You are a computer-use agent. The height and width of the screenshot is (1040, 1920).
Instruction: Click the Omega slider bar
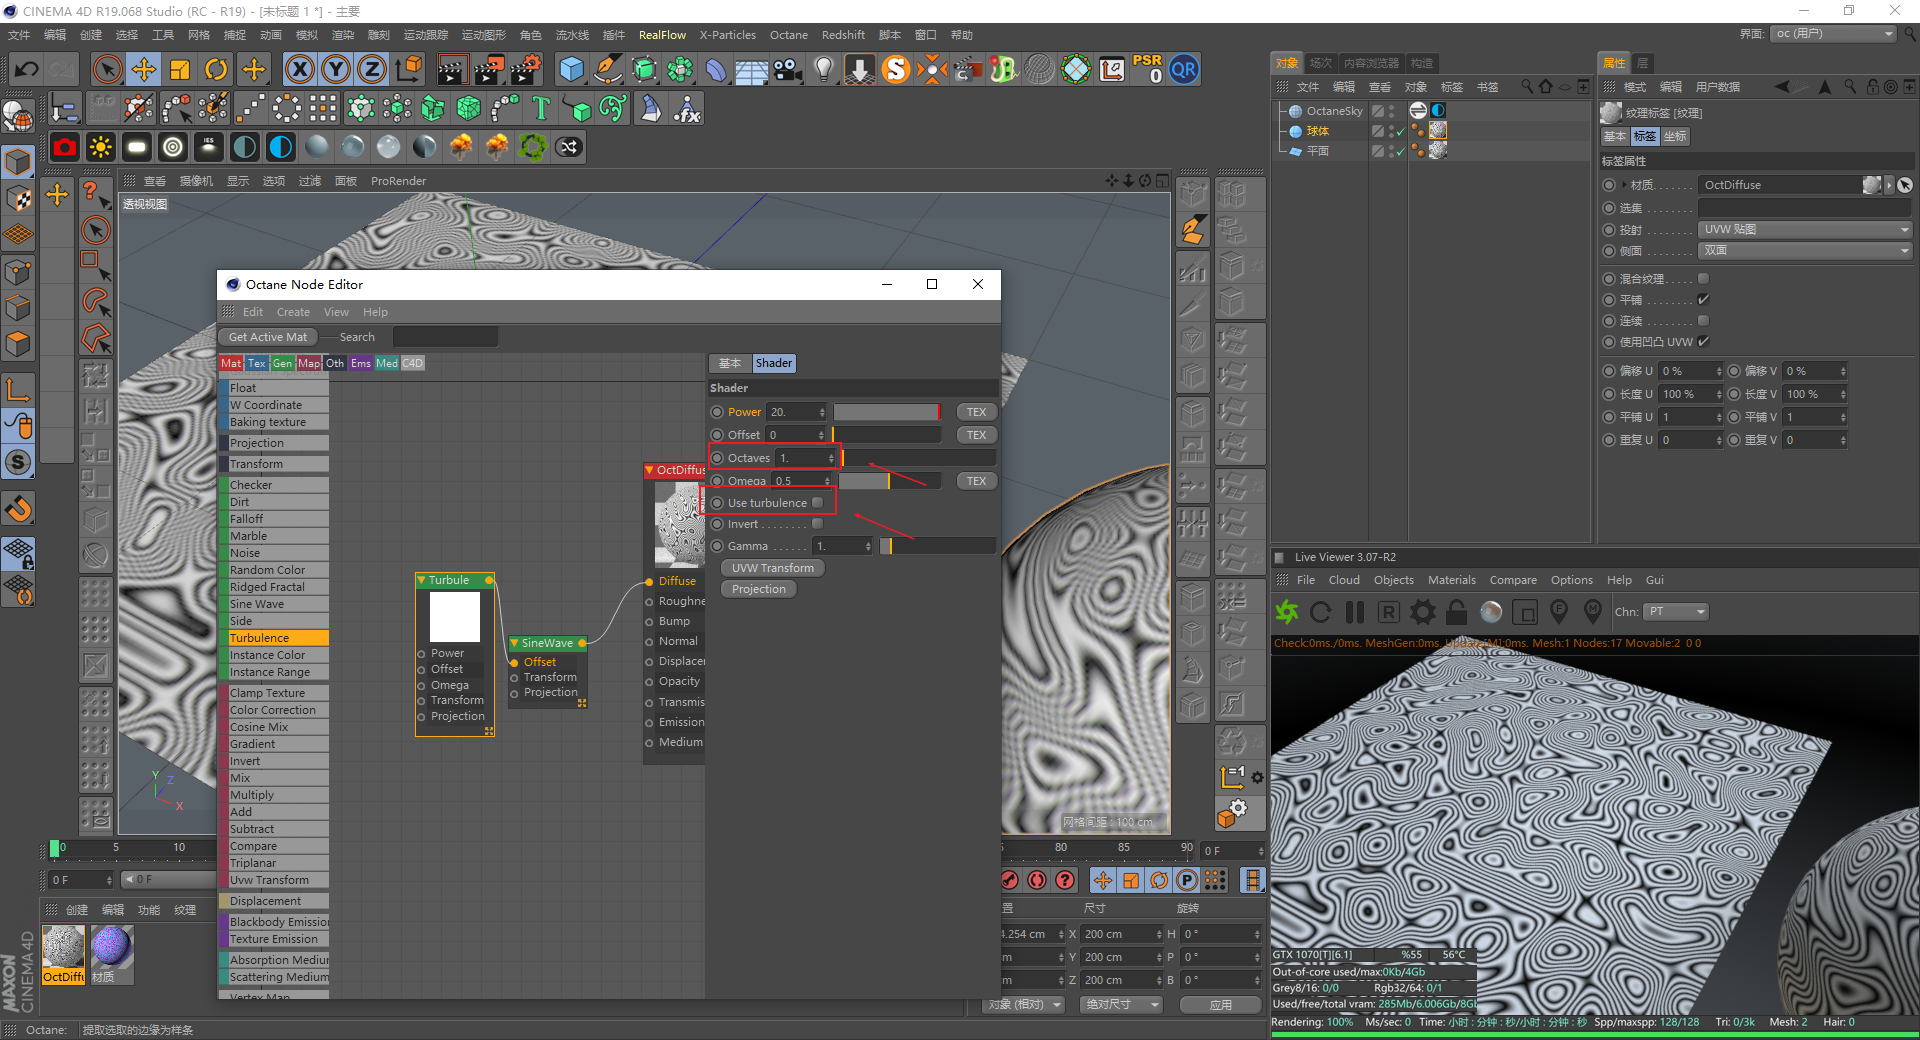[888, 481]
